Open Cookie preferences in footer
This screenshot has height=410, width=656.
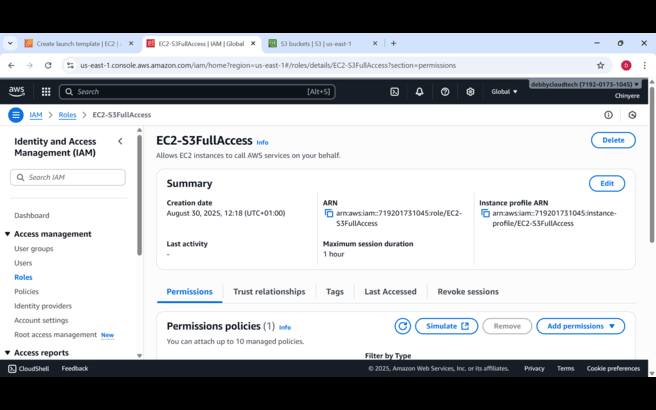click(613, 369)
